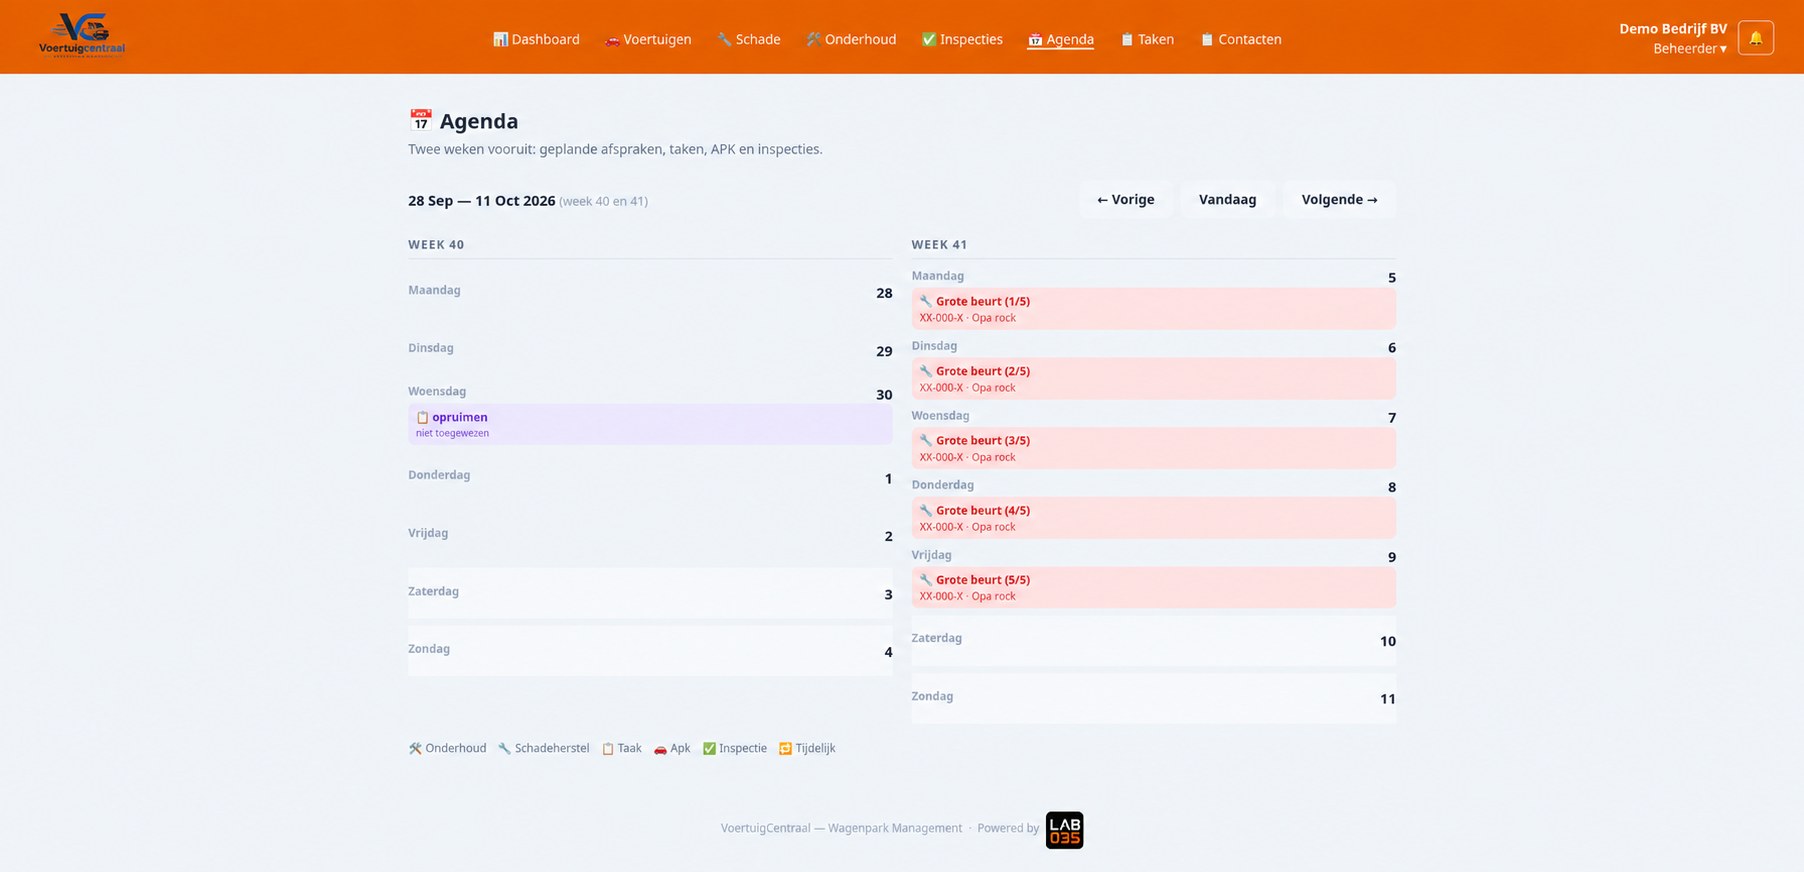This screenshot has width=1804, height=872.
Task: Click the wrench icon on Grote beurt (3/5)
Action: [x=926, y=440]
